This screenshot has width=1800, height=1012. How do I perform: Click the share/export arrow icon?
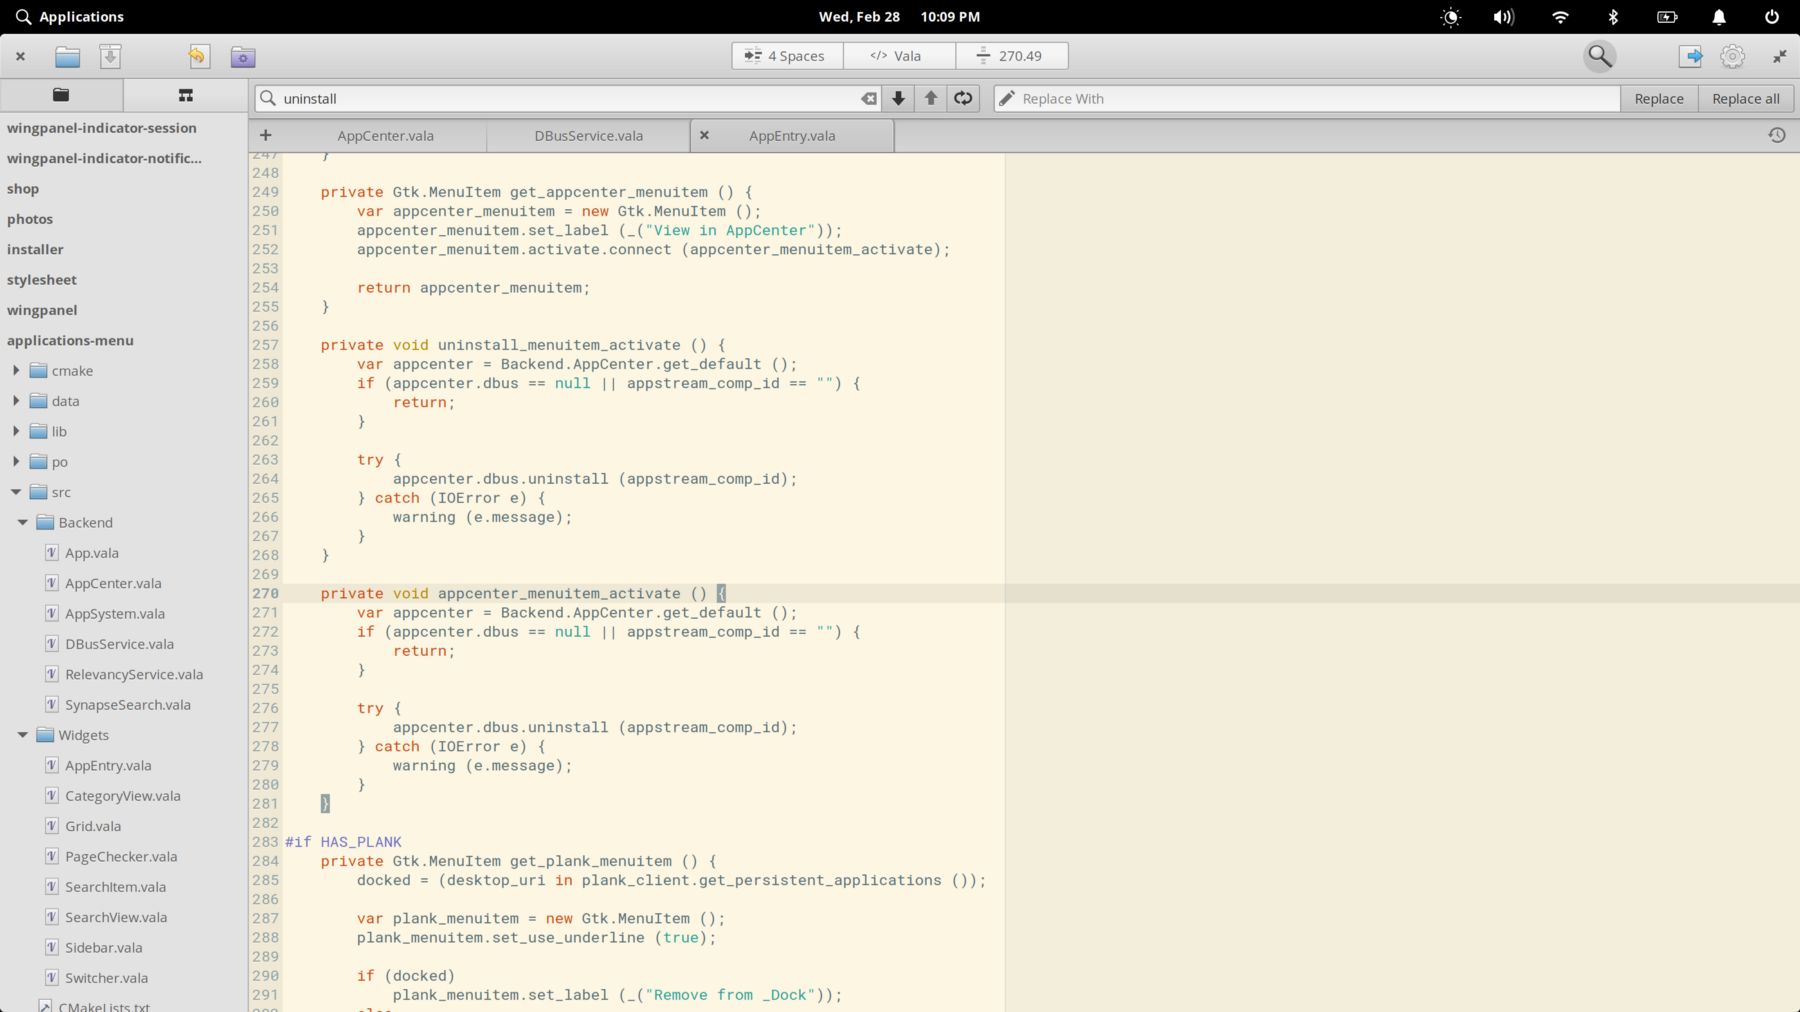[1691, 56]
